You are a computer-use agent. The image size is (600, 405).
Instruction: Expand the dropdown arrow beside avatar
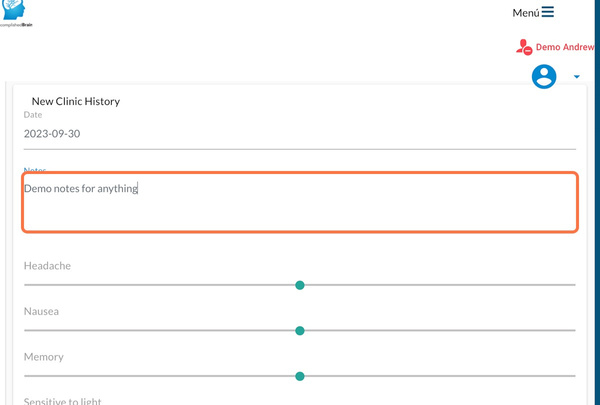[577, 77]
